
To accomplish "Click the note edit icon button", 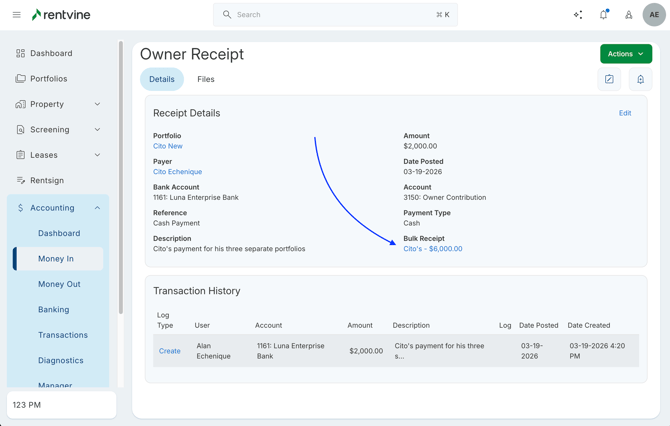I will pyautogui.click(x=609, y=79).
